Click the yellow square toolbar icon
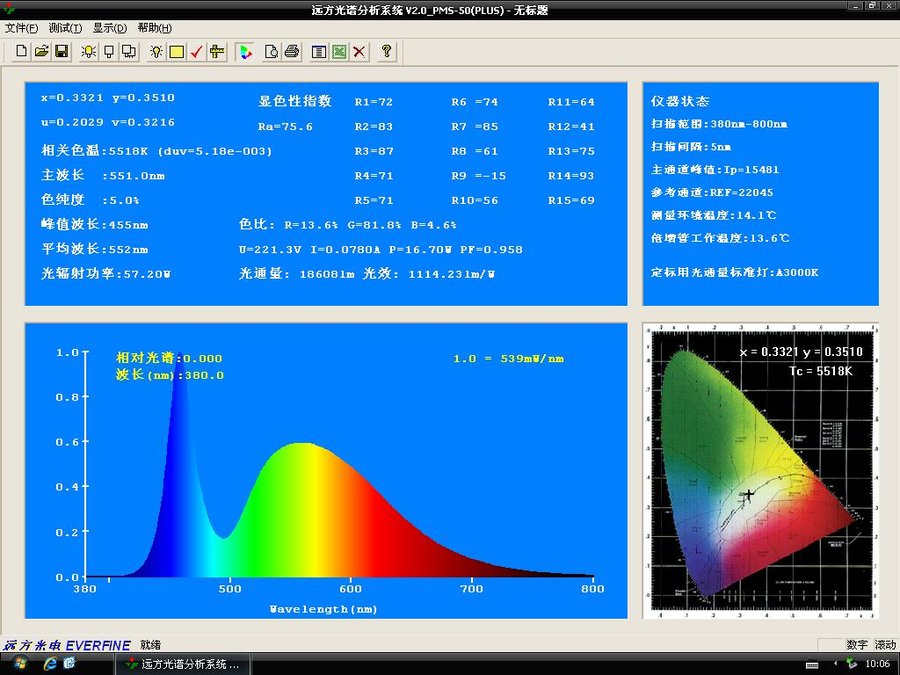The image size is (900, 675). (177, 51)
